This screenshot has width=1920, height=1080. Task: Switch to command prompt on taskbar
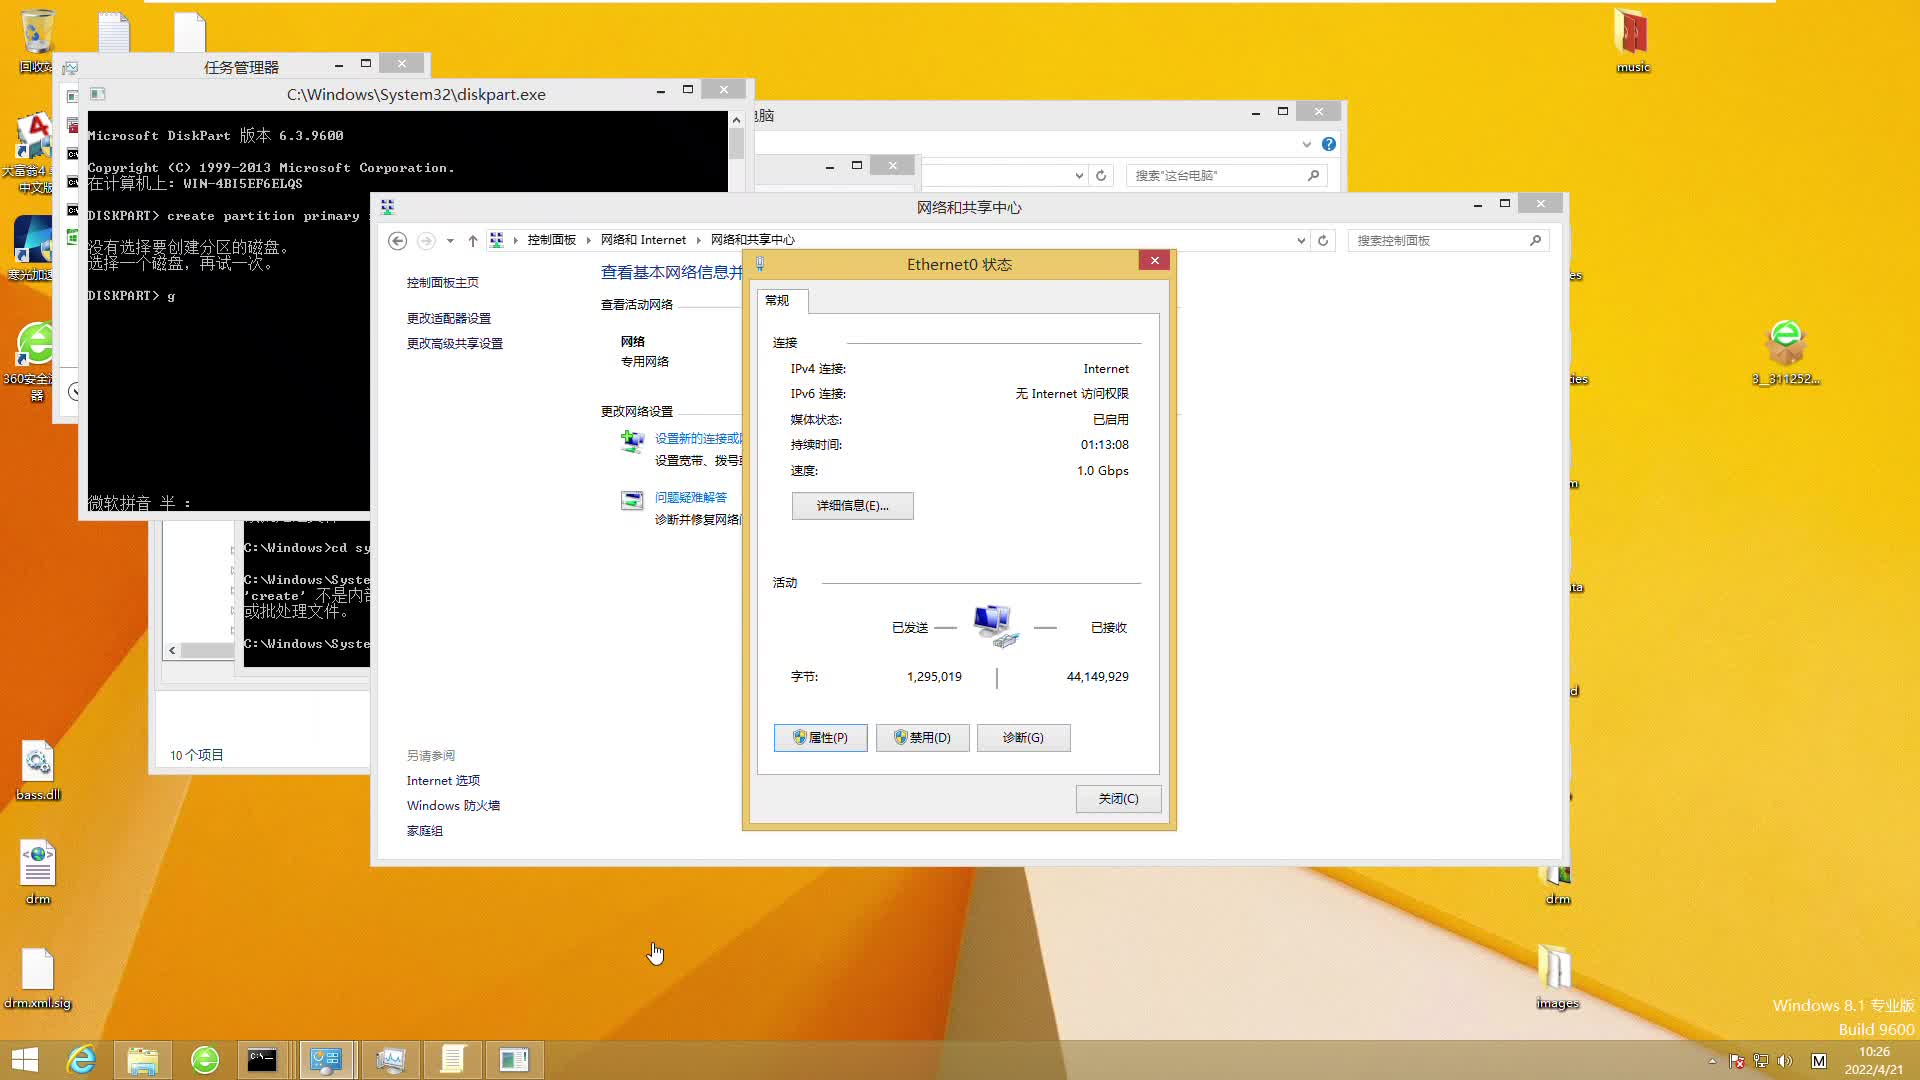(263, 1060)
